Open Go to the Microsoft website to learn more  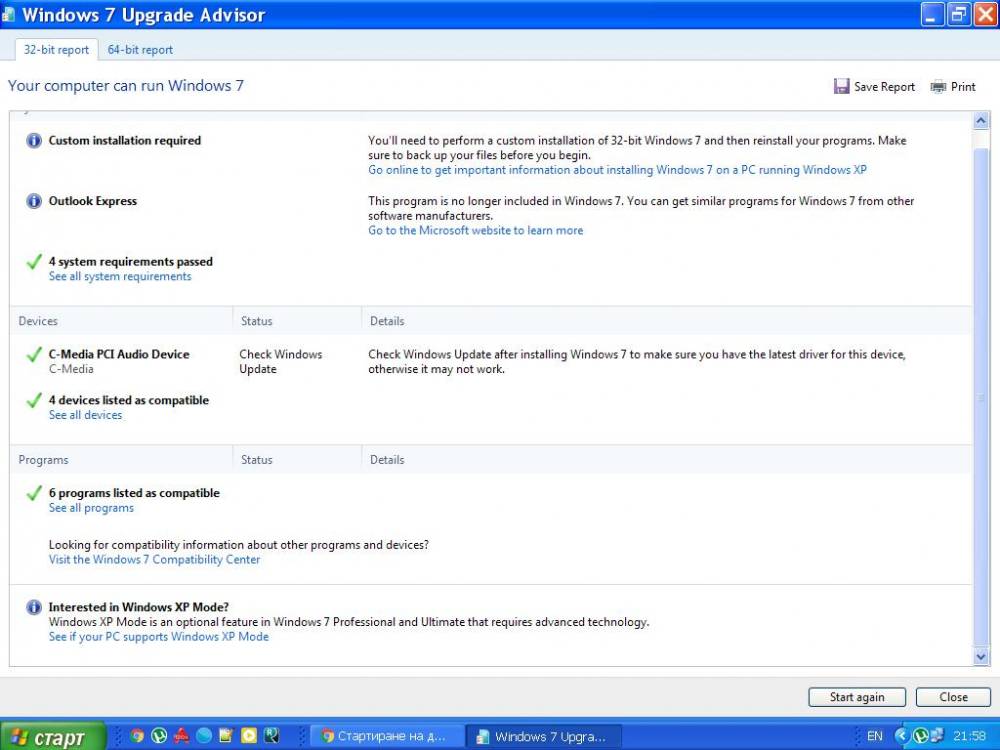pyautogui.click(x=476, y=231)
